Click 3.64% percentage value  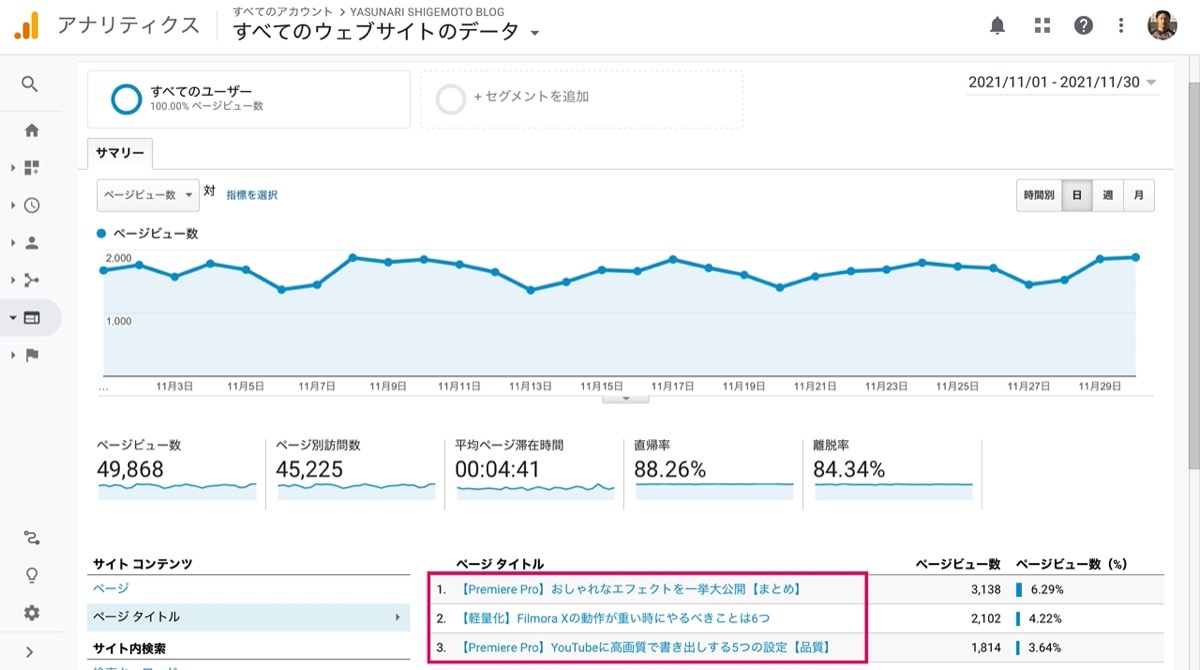[x=1046, y=646]
